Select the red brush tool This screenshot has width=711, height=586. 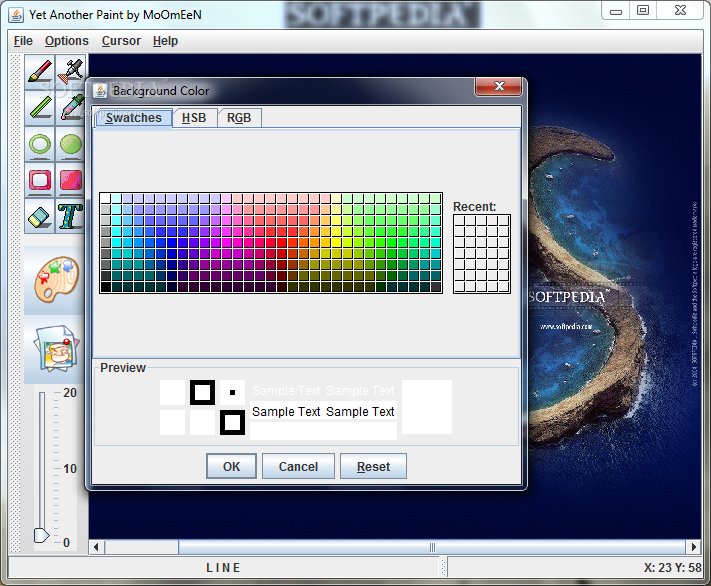coord(40,72)
